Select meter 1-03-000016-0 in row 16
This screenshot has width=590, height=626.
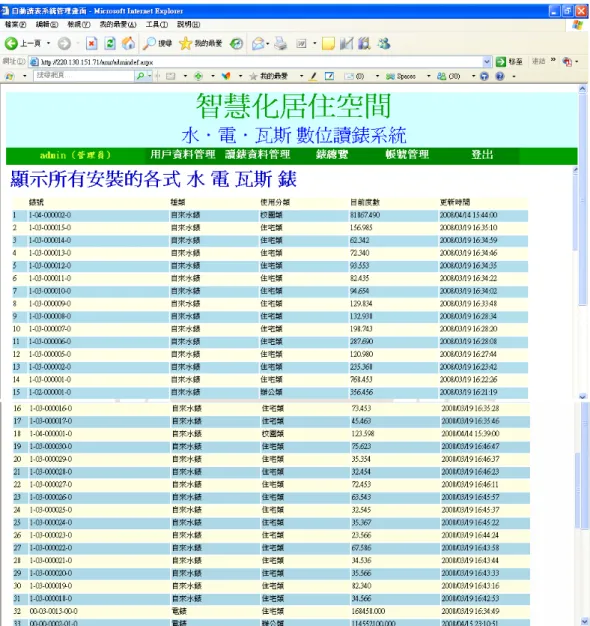[51, 408]
